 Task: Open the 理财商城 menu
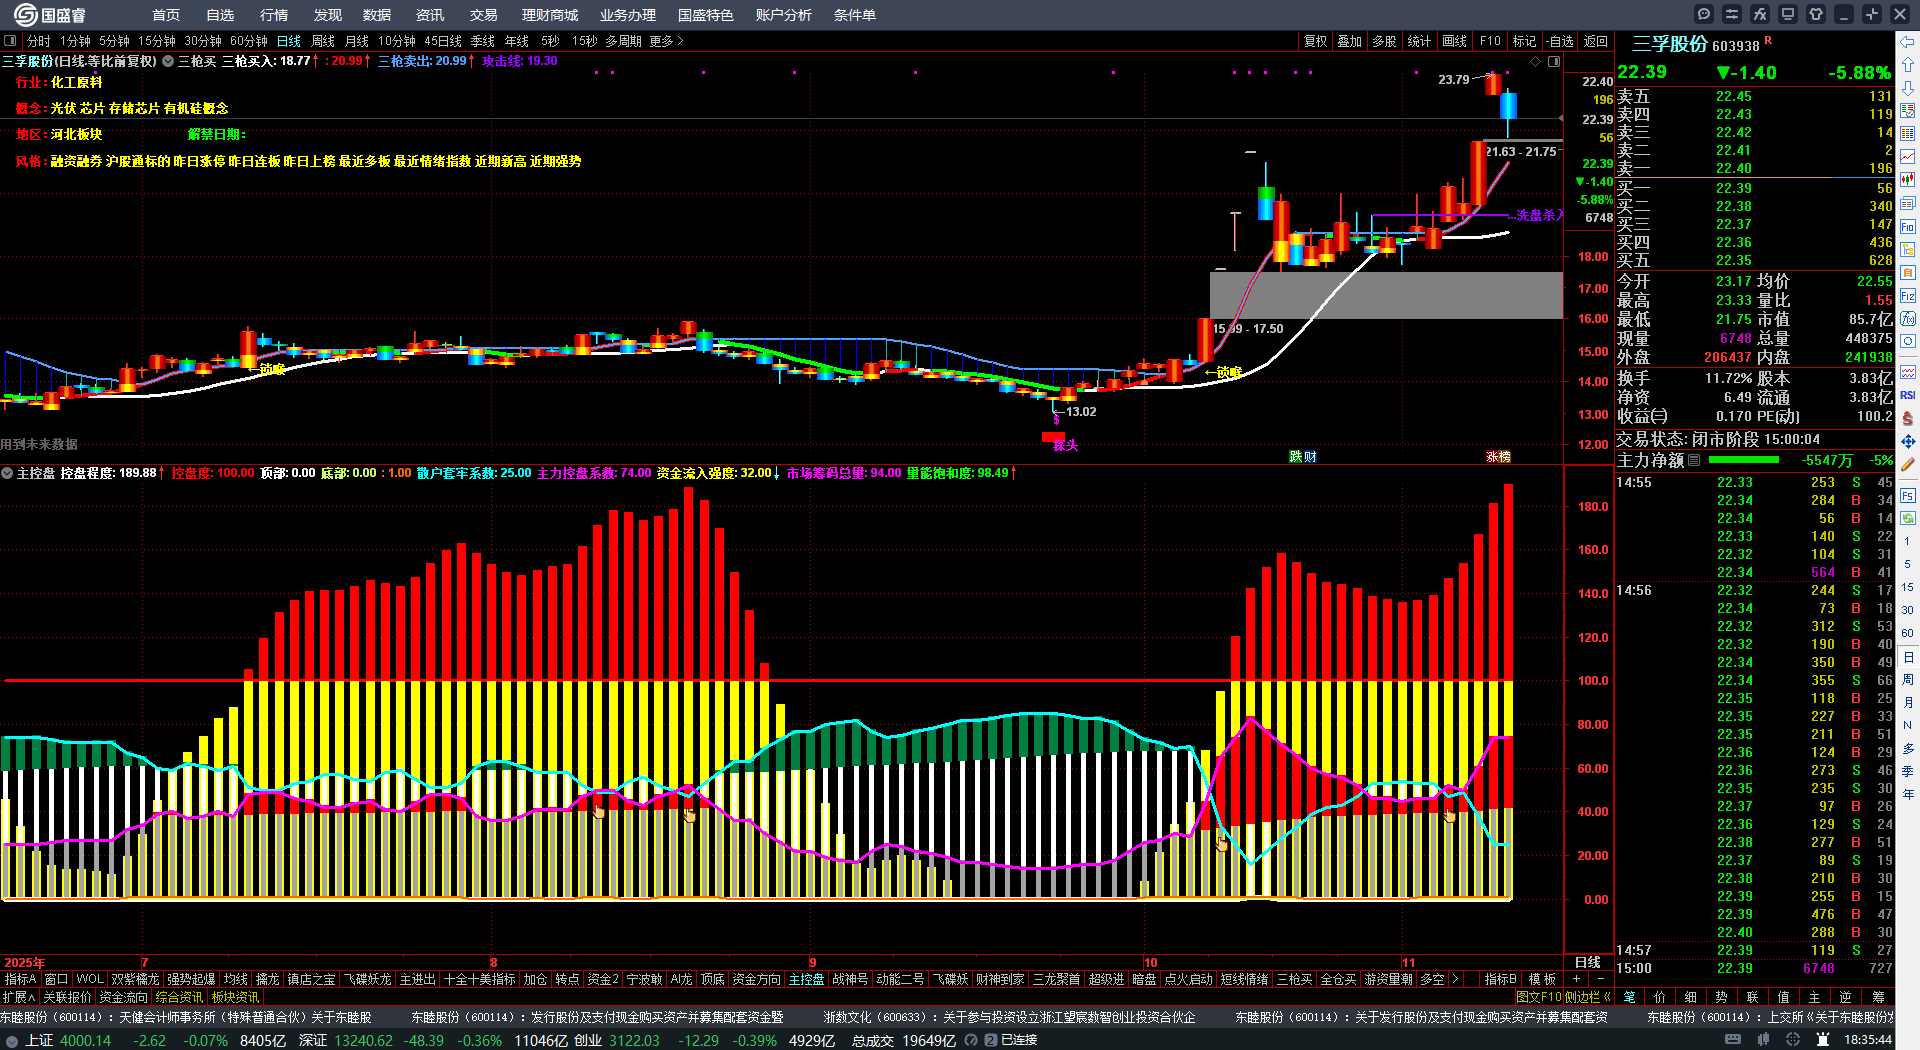[550, 15]
